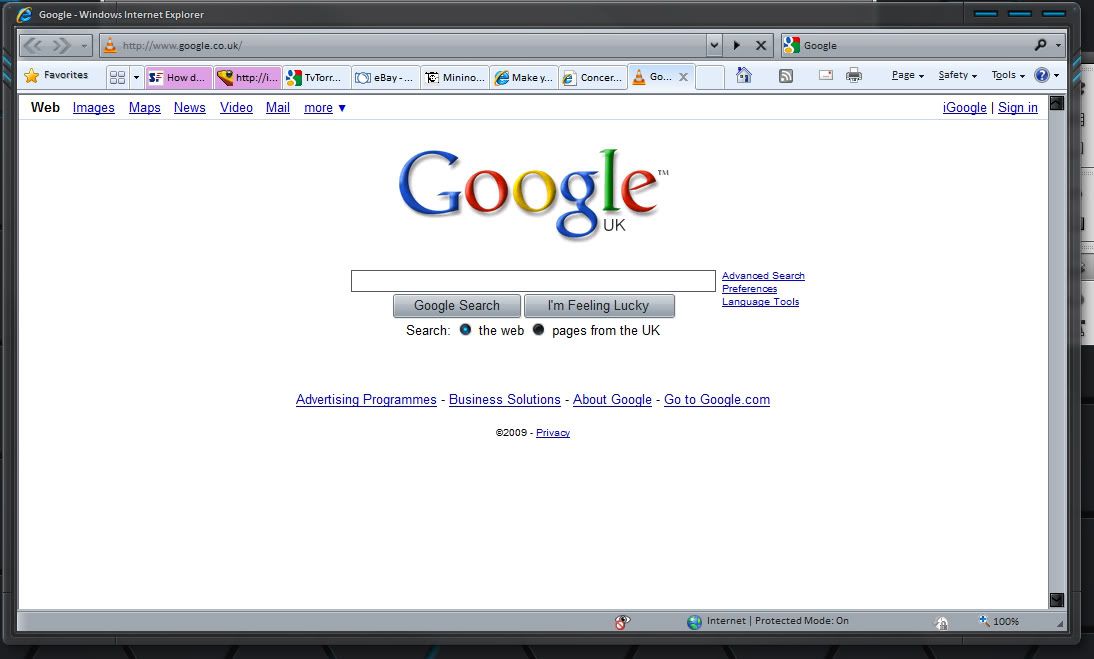Viewport: 1094px width, 659px height.
Task: Open the Advanced Search link
Action: tap(763, 276)
